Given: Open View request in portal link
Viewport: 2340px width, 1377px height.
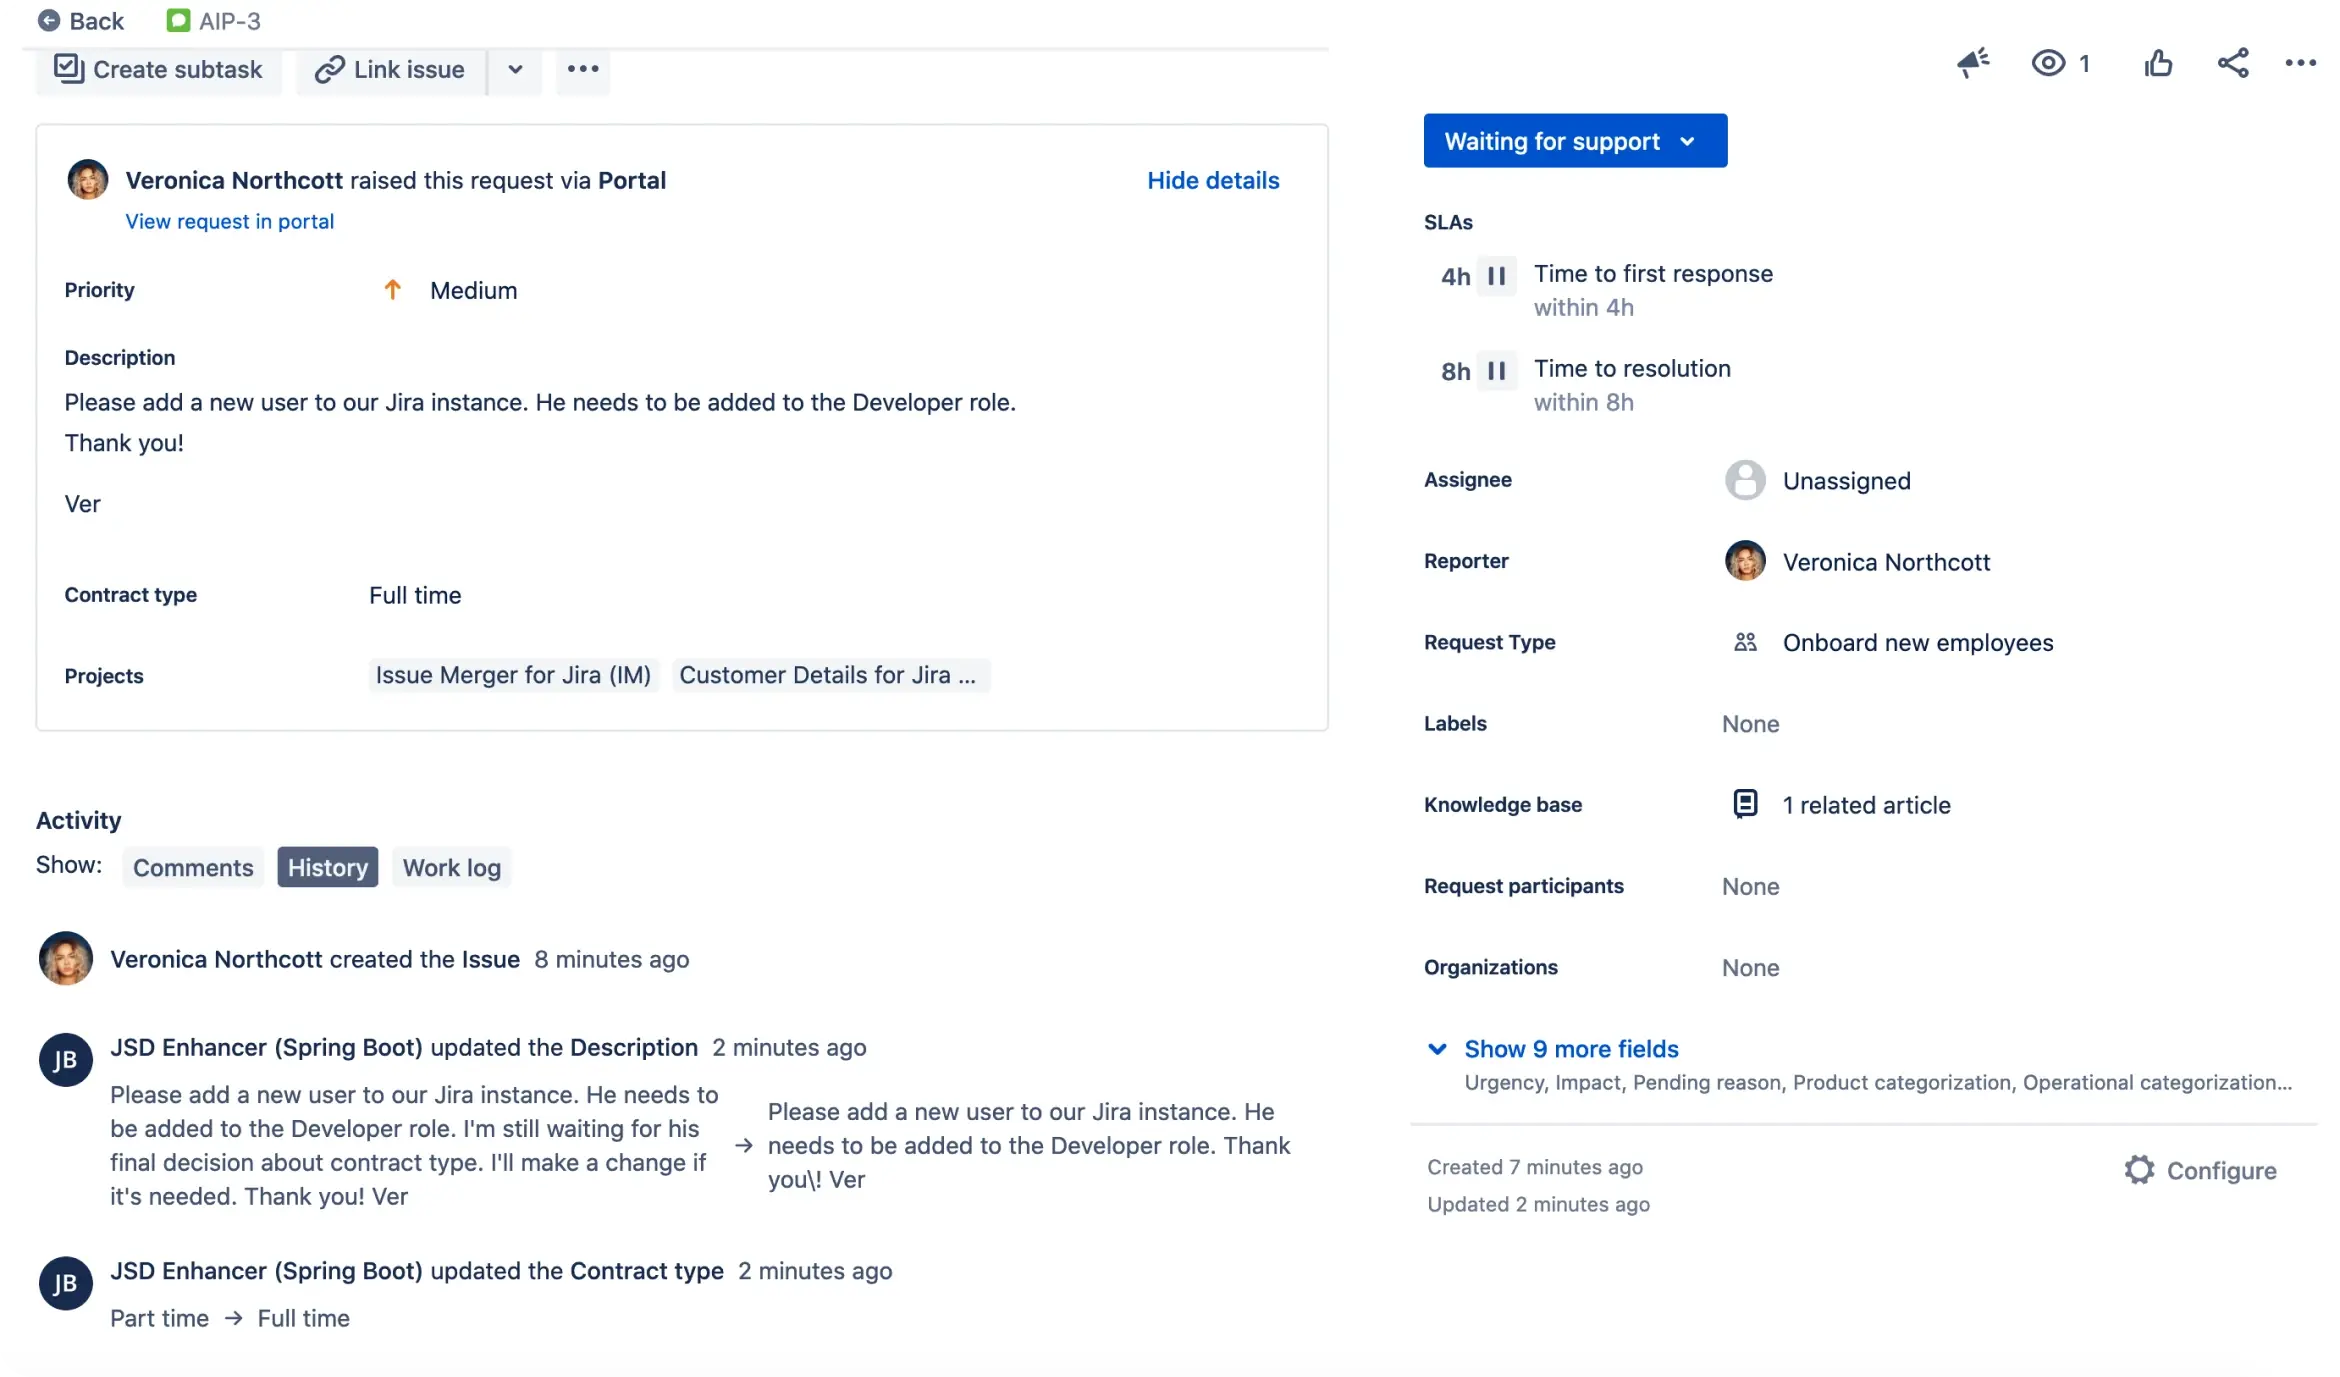Looking at the screenshot, I should pyautogui.click(x=230, y=221).
